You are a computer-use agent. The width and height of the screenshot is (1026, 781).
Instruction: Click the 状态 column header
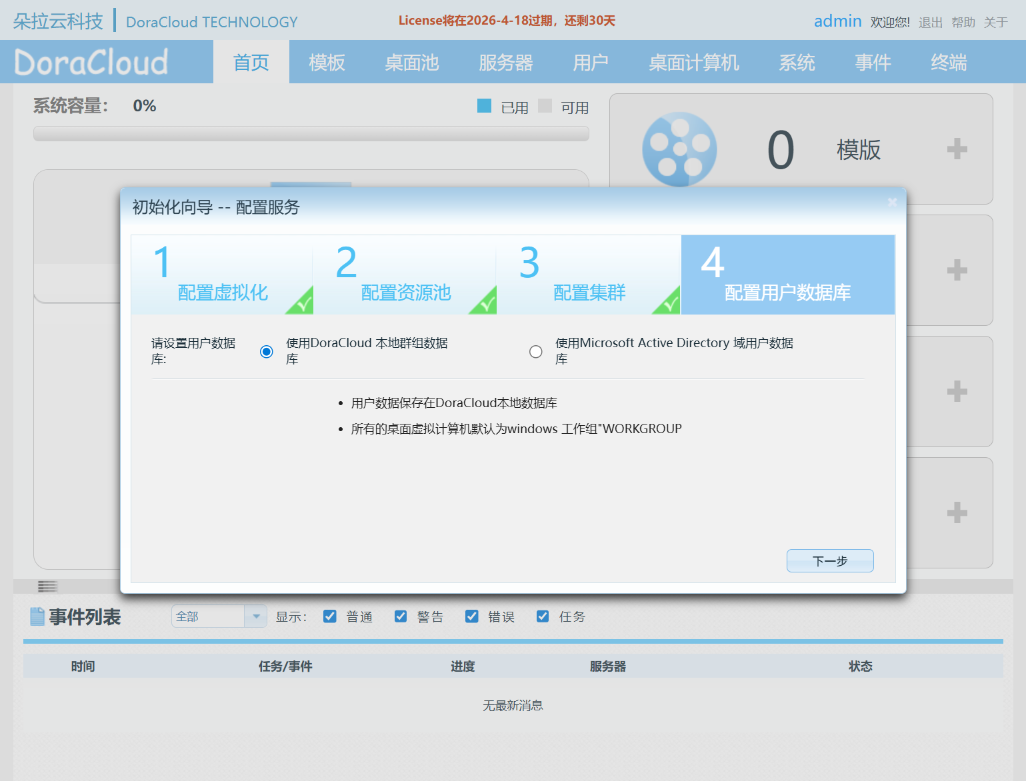click(x=860, y=666)
